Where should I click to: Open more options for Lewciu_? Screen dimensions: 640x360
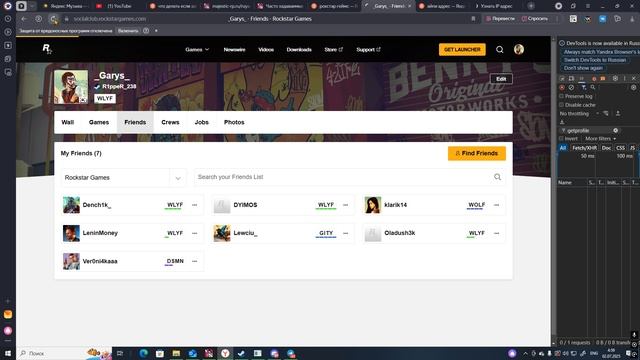(x=346, y=233)
